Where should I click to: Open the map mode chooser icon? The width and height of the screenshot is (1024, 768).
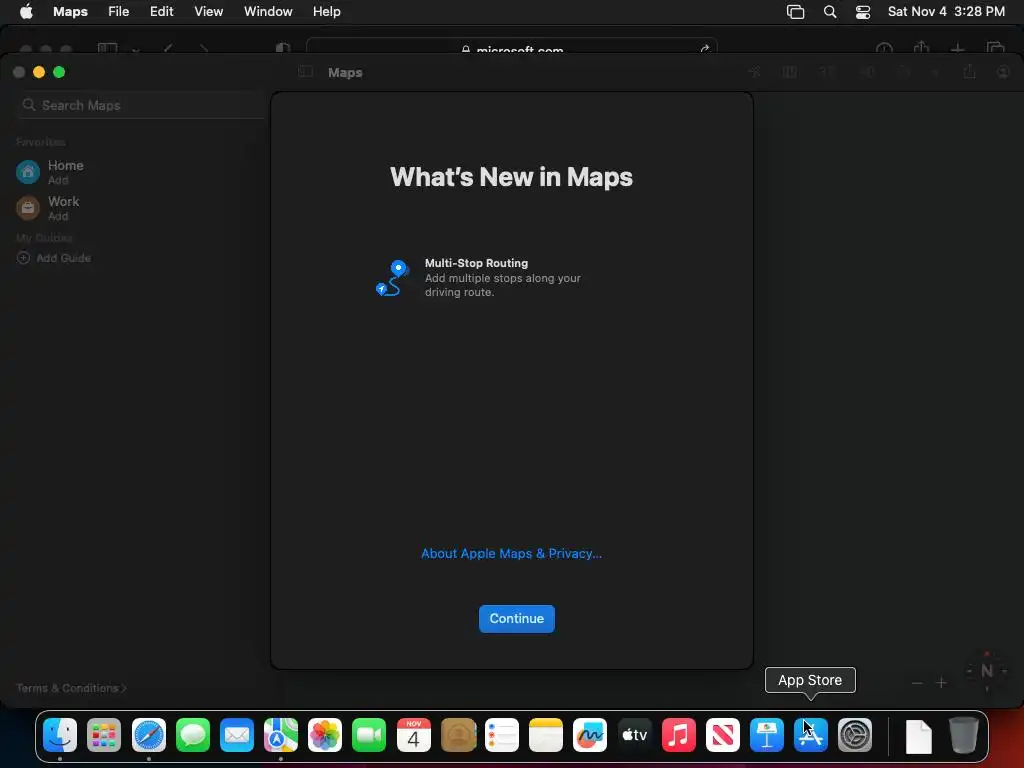click(790, 72)
